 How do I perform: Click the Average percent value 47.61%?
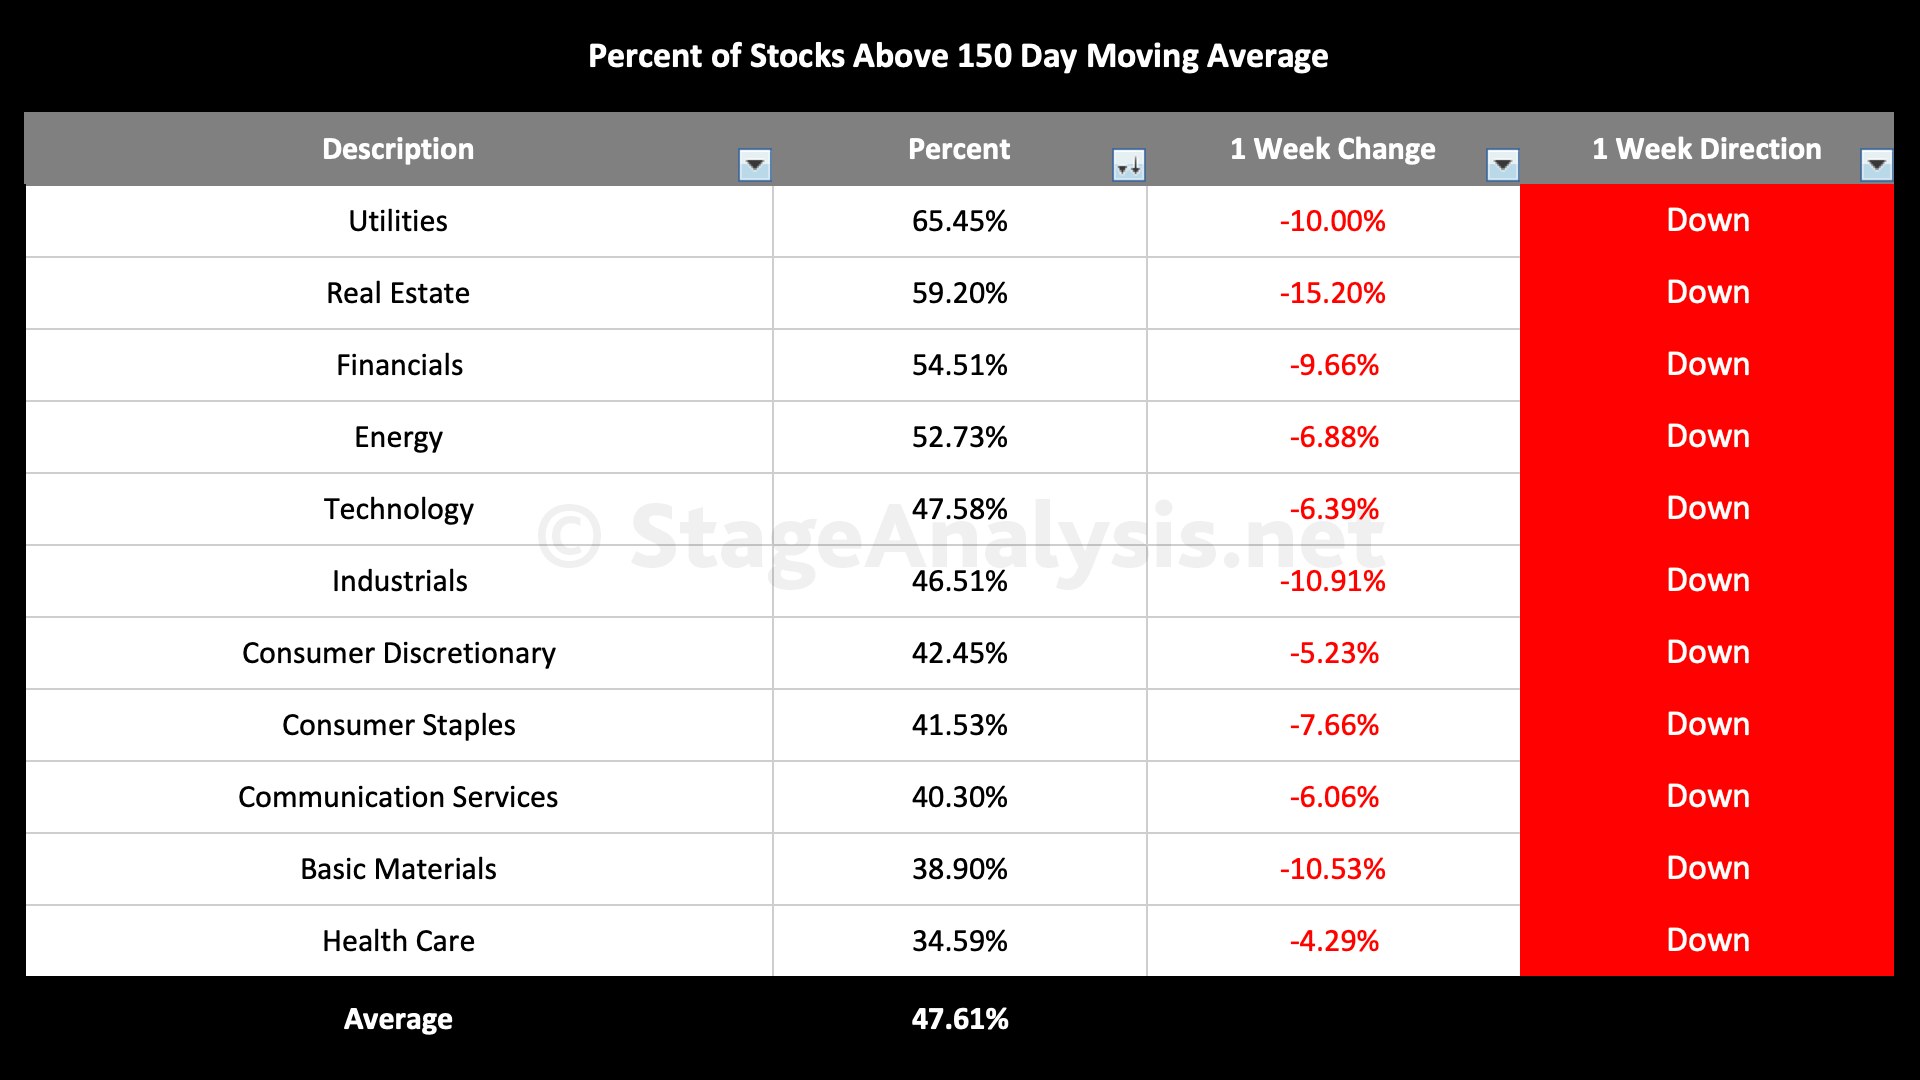point(959,1019)
